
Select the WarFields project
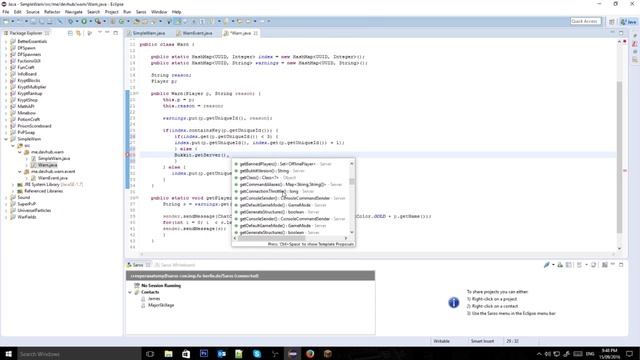[x=27, y=217]
